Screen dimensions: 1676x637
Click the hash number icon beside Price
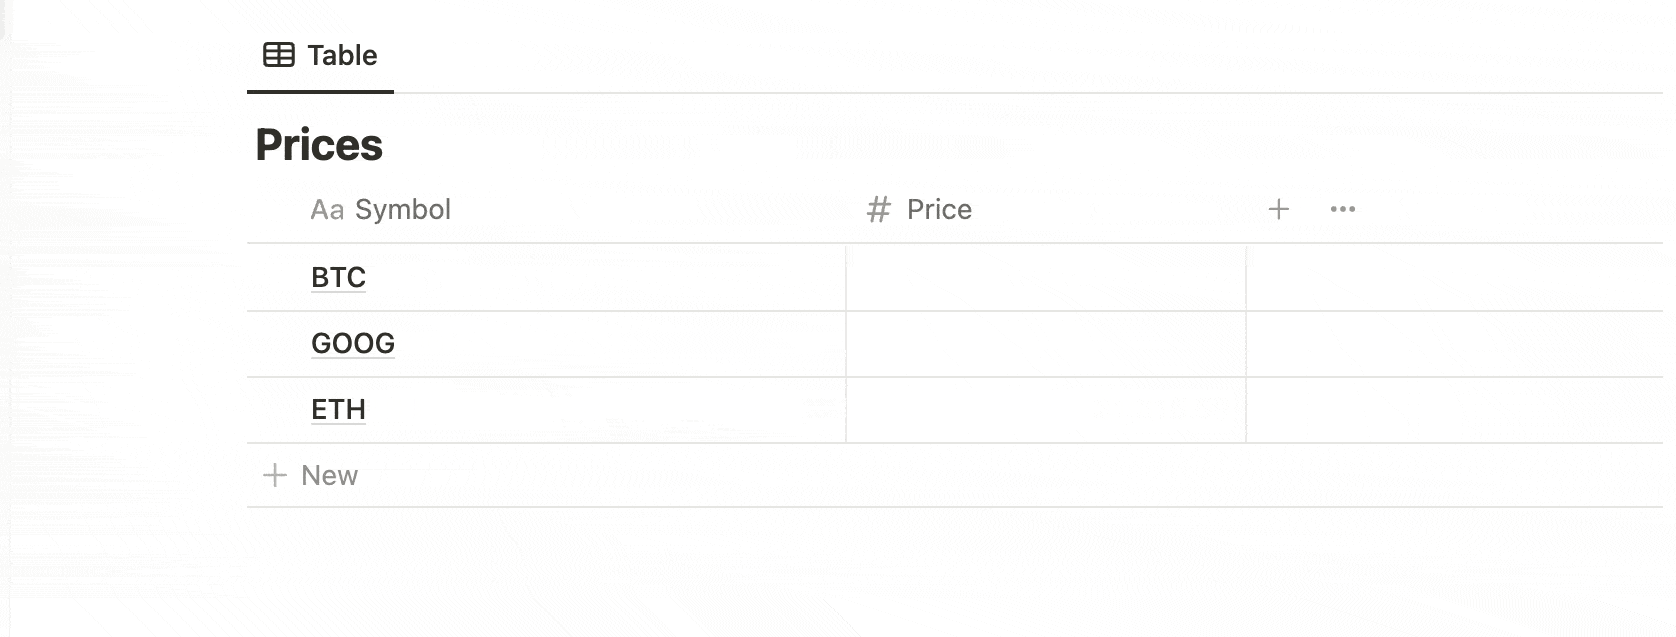(878, 209)
